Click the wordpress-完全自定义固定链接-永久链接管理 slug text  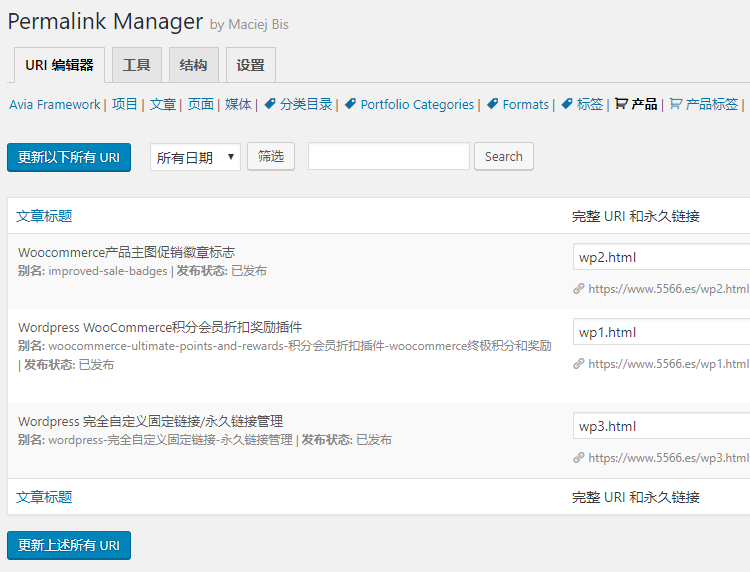(170, 440)
